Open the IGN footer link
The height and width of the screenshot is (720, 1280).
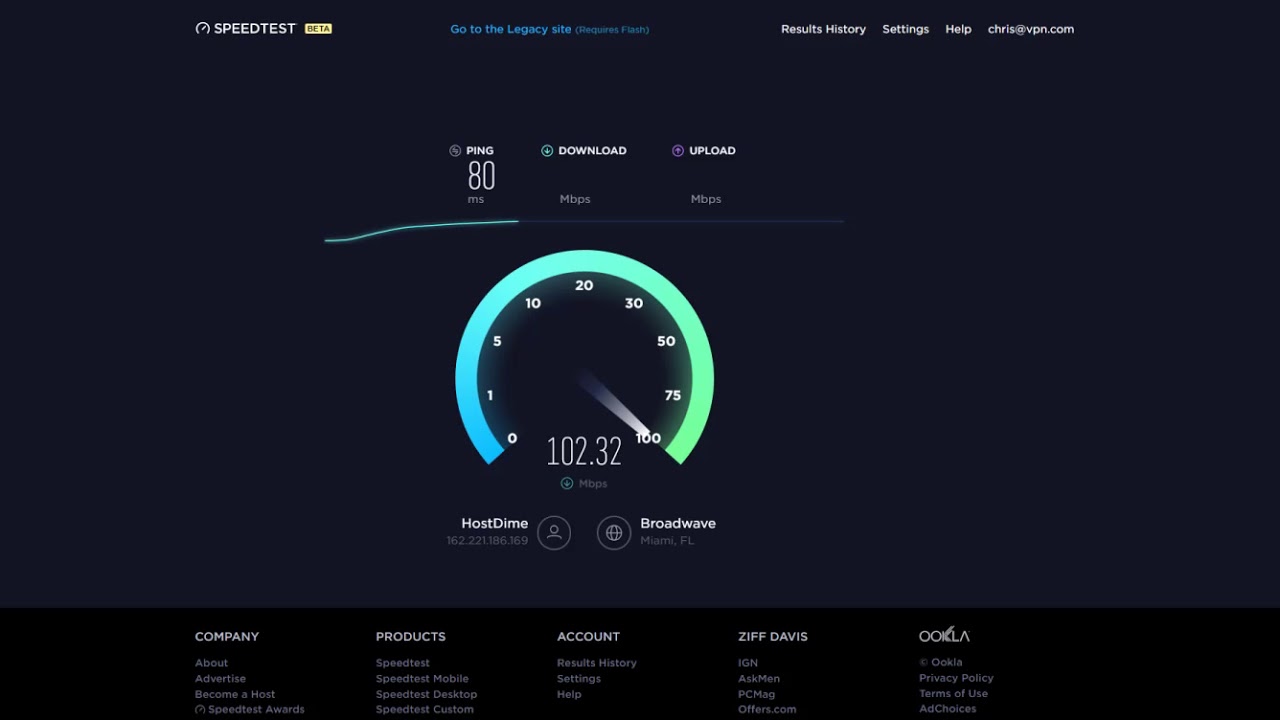[x=748, y=663]
